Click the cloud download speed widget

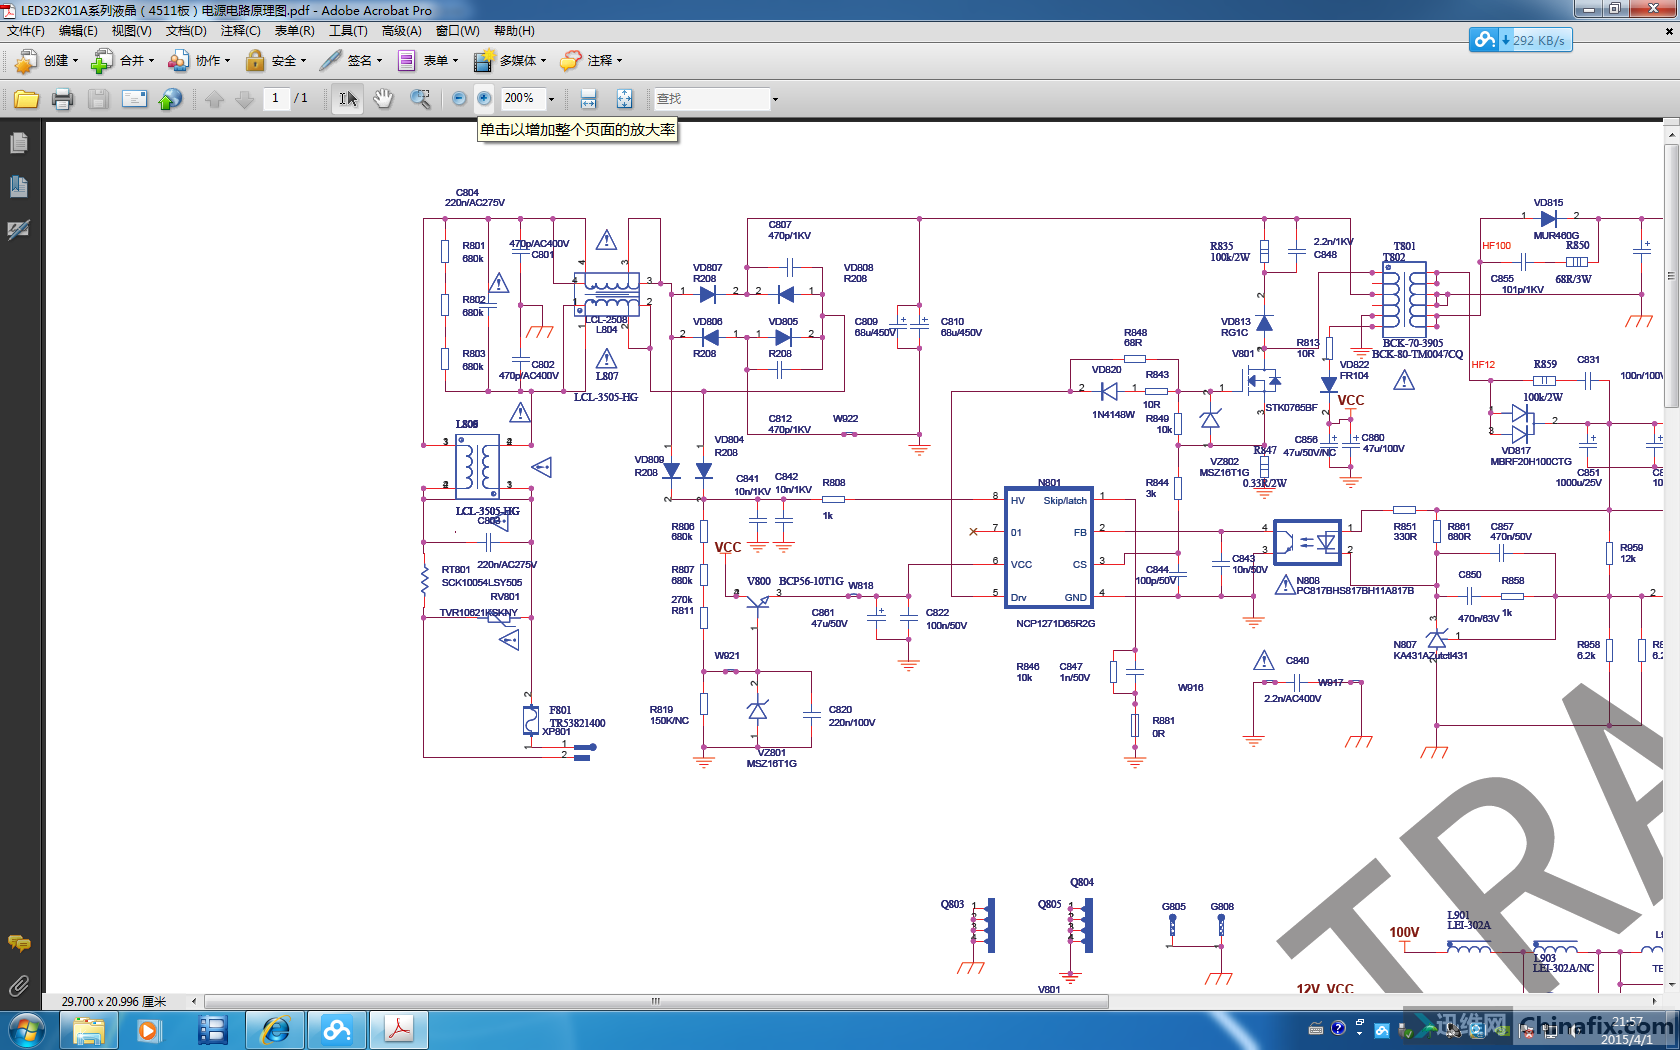click(1520, 40)
